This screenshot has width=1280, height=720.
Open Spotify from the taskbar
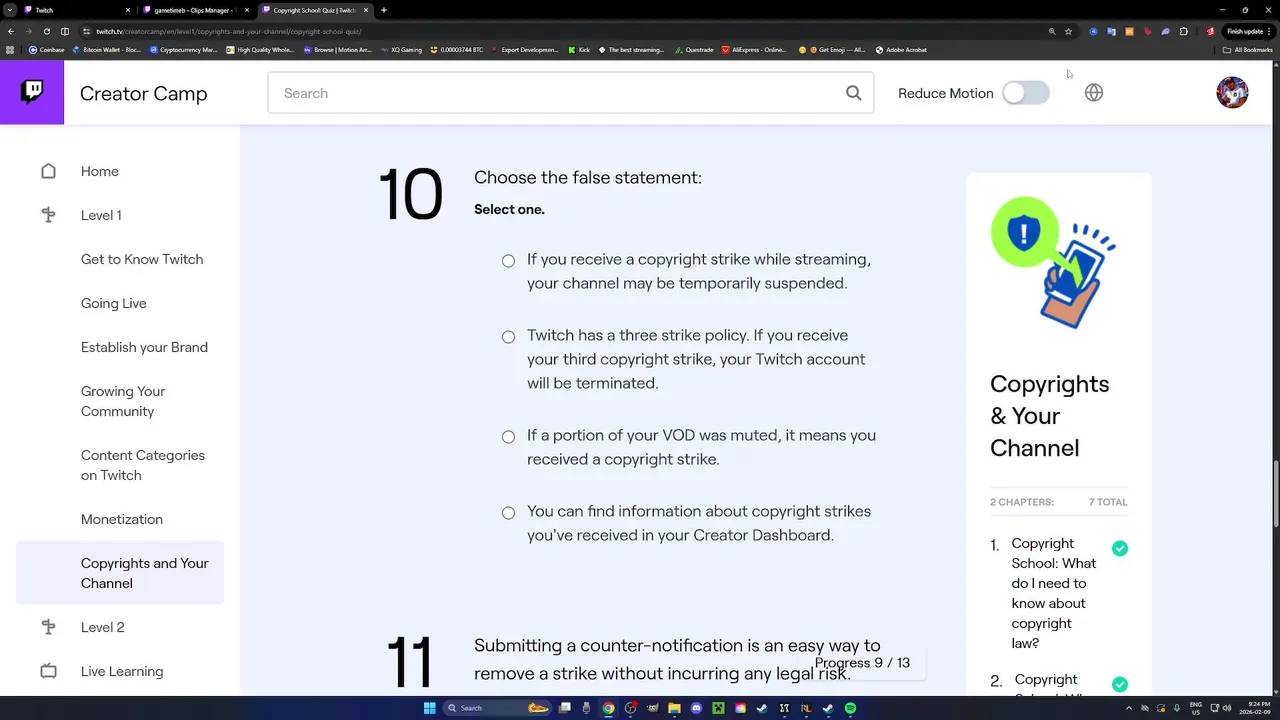(x=850, y=708)
